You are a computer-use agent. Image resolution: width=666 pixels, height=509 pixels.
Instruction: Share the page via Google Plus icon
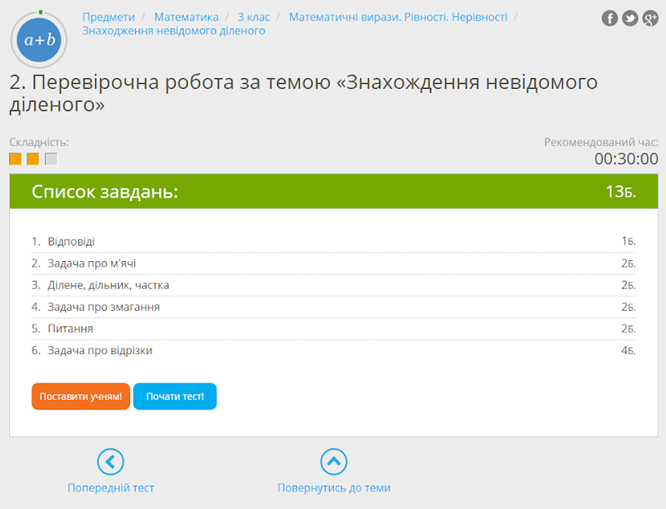[x=650, y=18]
